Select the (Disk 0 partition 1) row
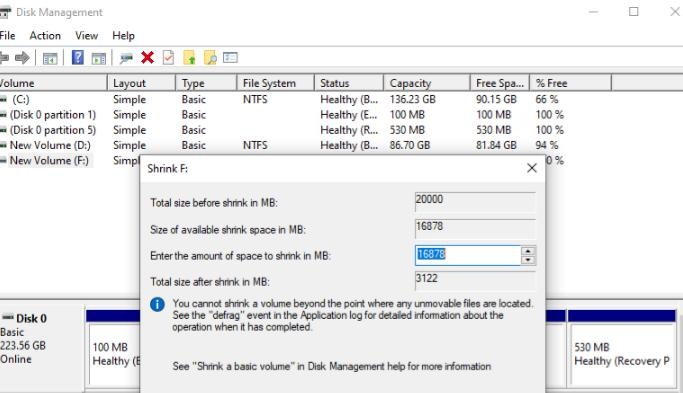 tap(305, 115)
